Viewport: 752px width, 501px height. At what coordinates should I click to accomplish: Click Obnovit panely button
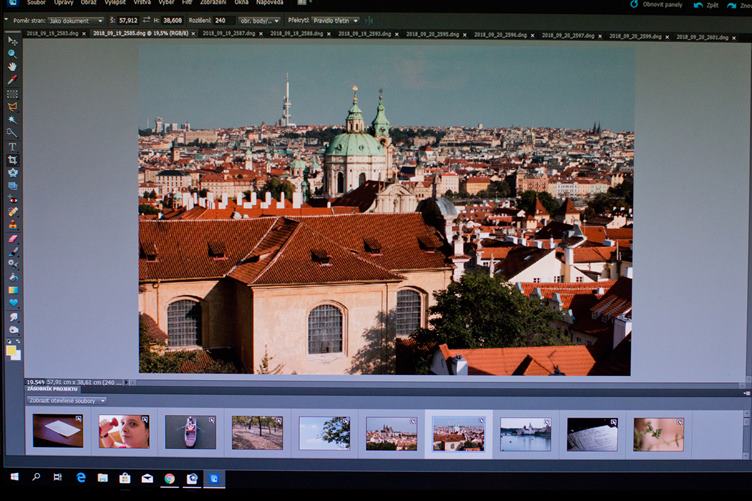(656, 4)
